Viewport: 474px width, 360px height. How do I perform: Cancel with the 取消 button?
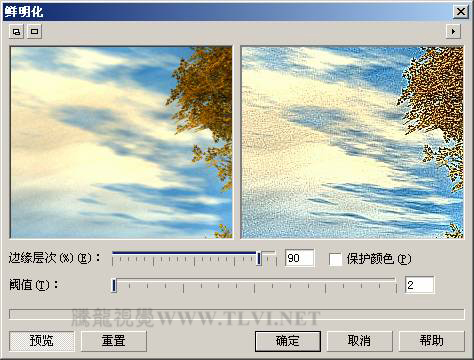click(359, 341)
